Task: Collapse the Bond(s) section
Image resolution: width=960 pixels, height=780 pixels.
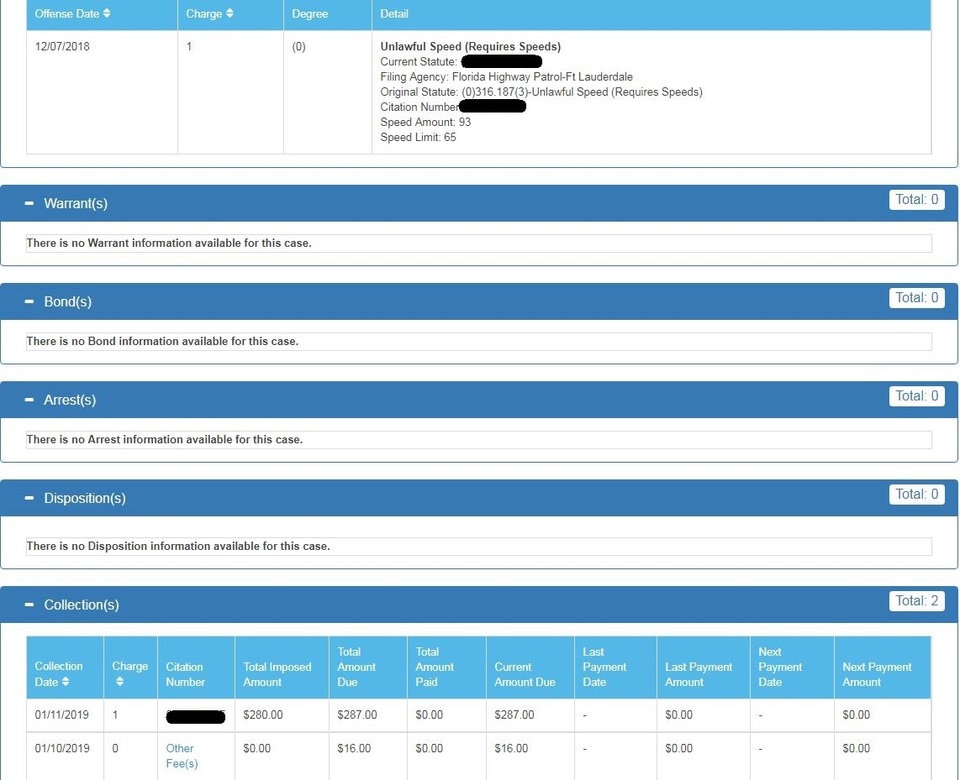Action: [29, 301]
